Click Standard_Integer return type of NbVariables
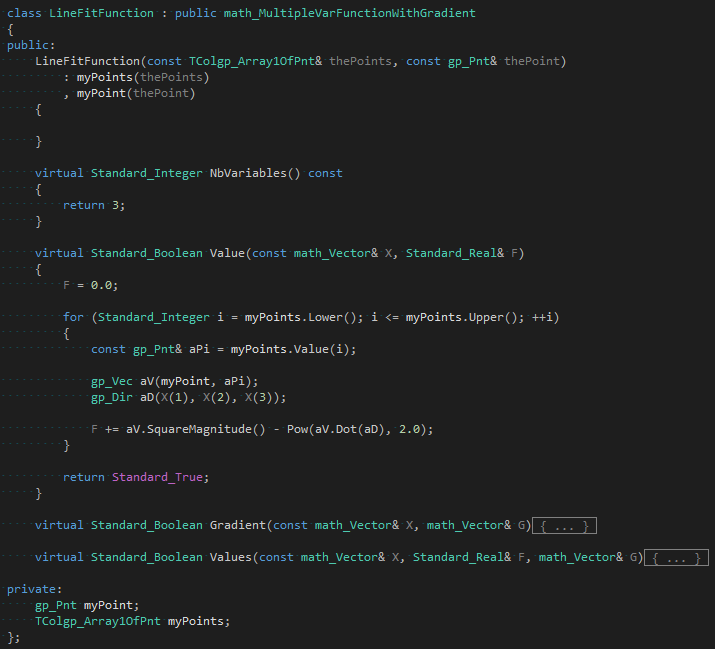The height and width of the screenshot is (649, 715). (x=146, y=173)
